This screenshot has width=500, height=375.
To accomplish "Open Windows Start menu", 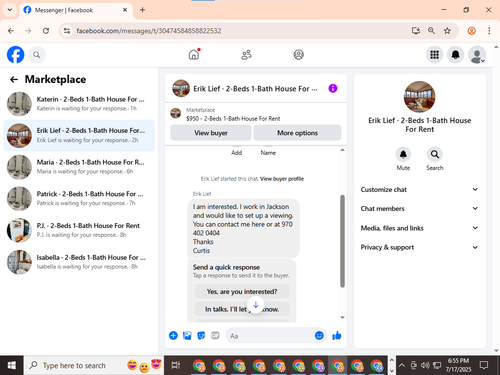I will pyautogui.click(x=12, y=365).
